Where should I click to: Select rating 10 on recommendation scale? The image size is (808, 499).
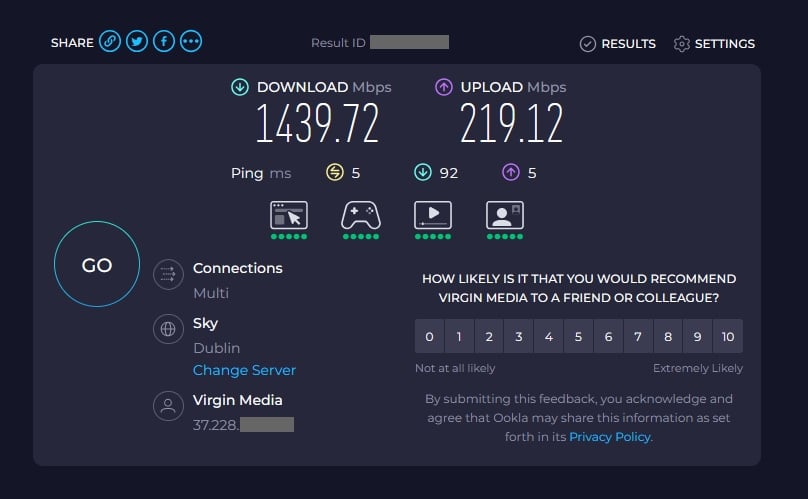(728, 336)
